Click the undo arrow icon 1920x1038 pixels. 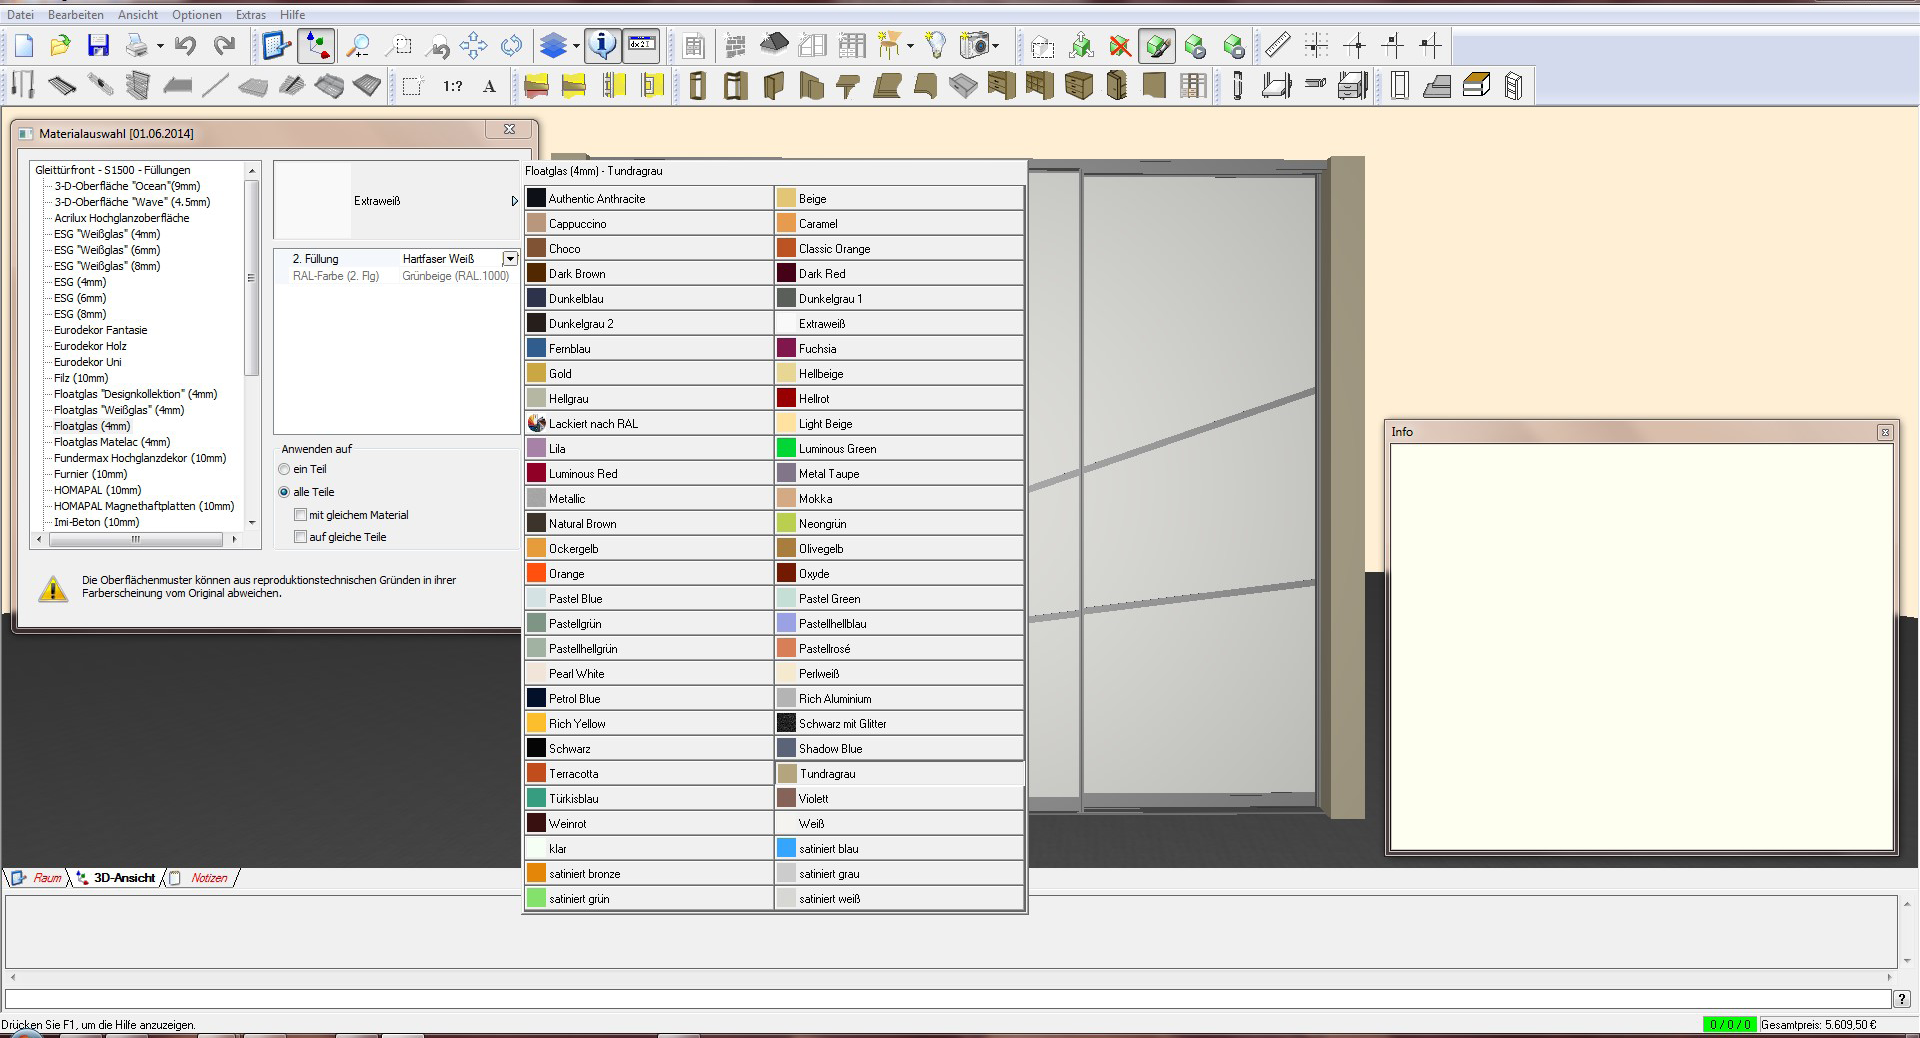(x=185, y=46)
